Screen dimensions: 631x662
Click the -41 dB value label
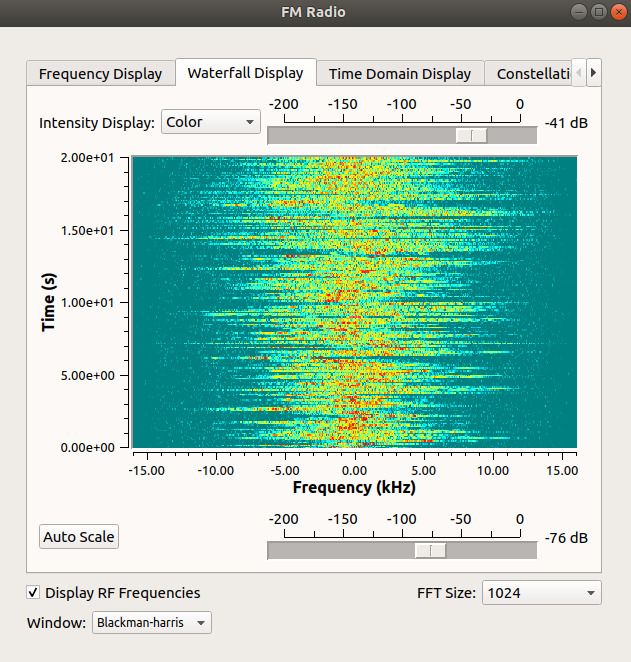click(x=566, y=123)
